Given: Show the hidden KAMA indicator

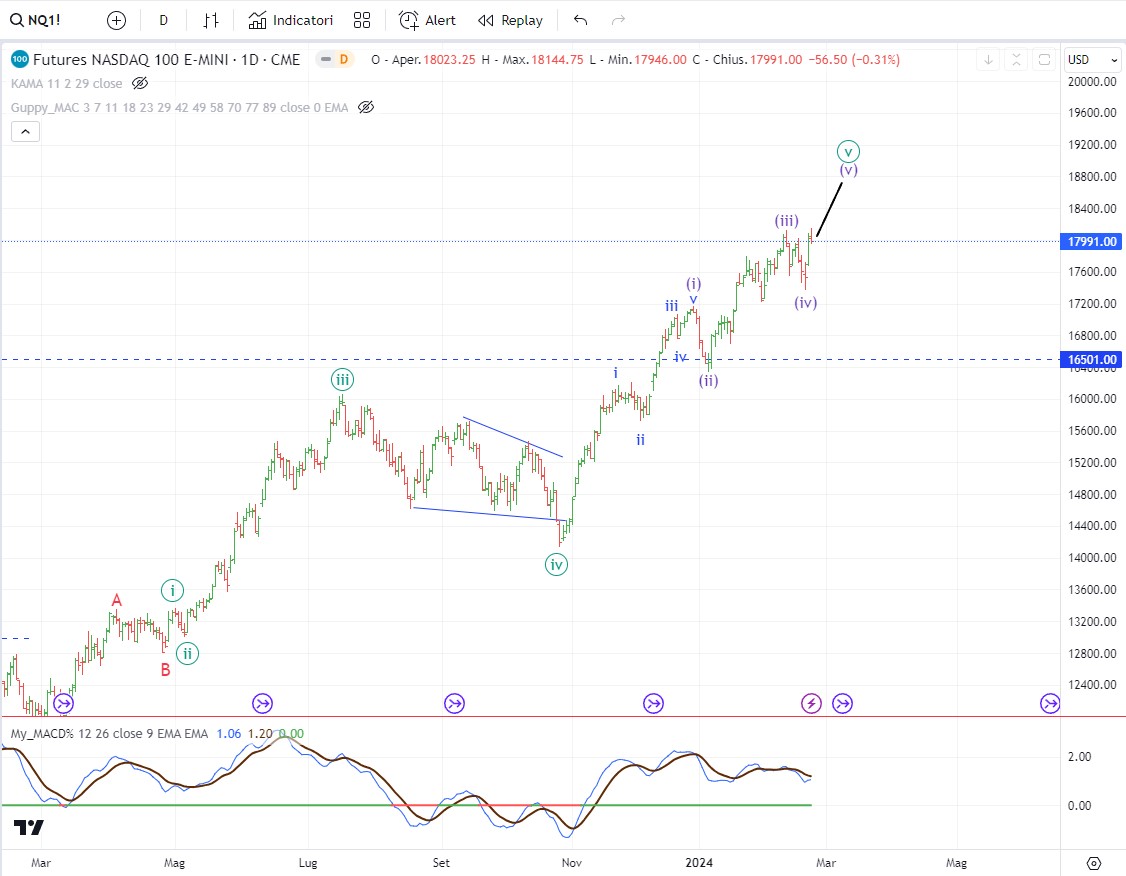Looking at the screenshot, I should pos(140,83).
